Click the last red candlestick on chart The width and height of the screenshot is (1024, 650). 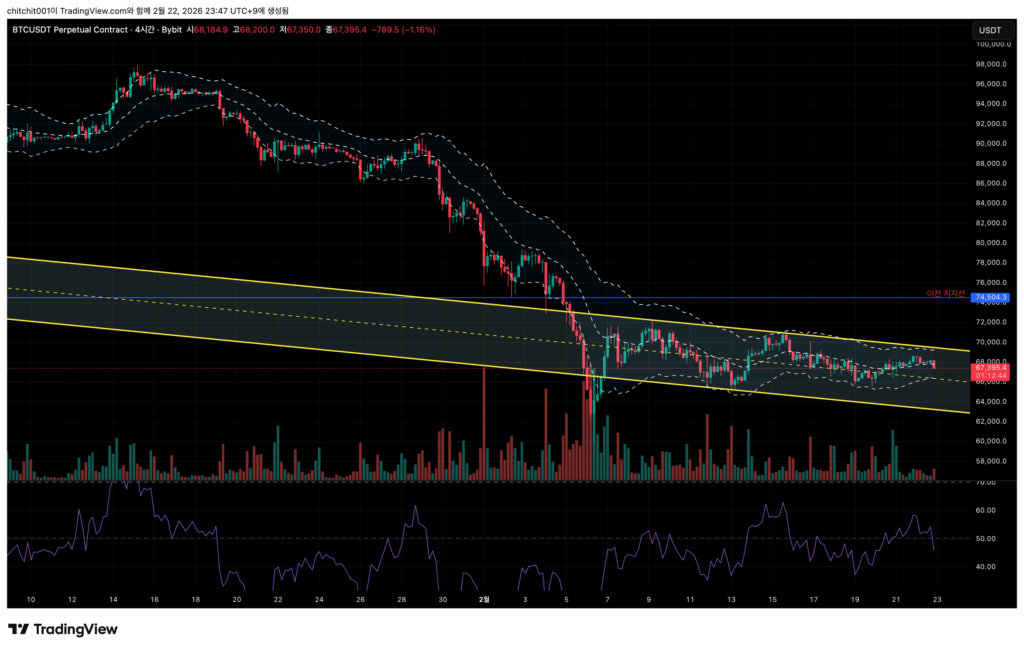coord(934,365)
